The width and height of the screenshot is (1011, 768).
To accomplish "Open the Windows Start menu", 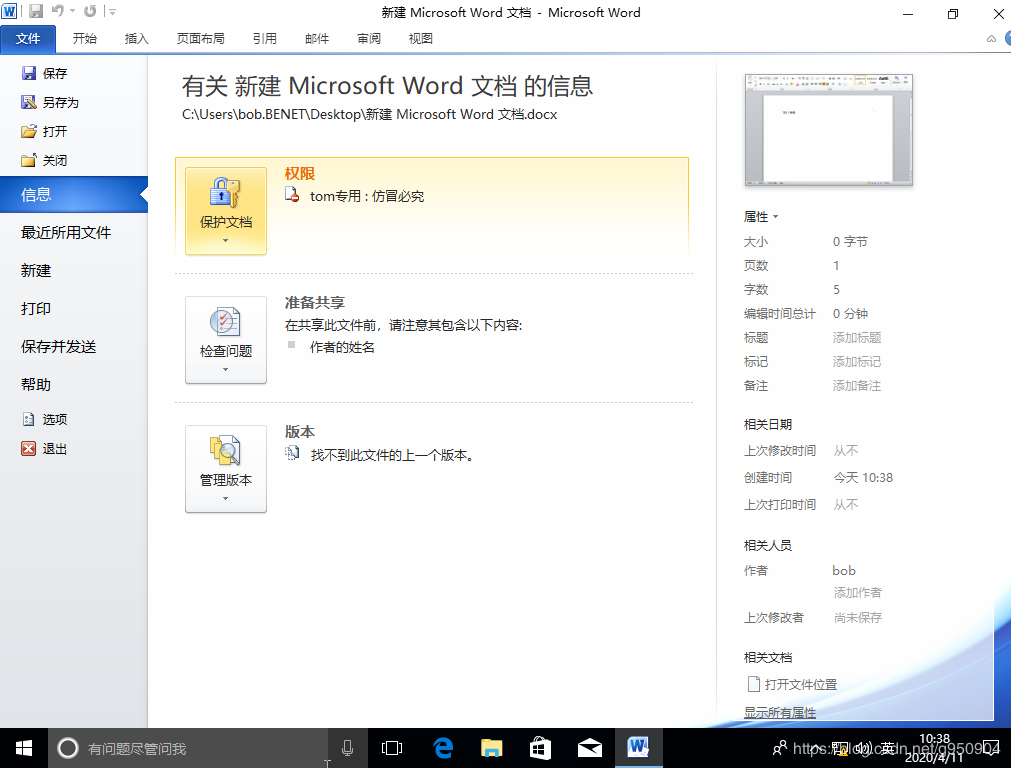I will pyautogui.click(x=24, y=748).
